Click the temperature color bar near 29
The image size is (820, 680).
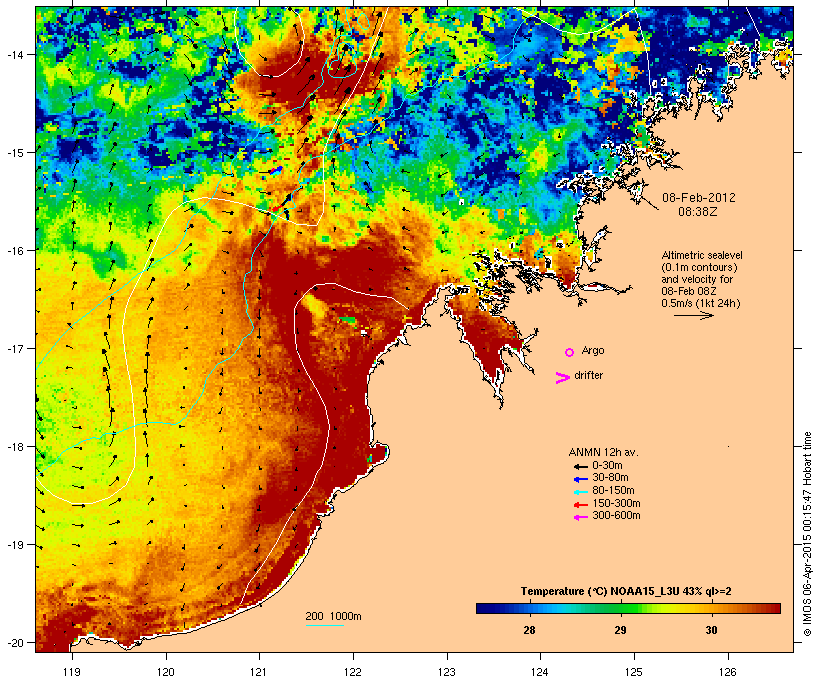tap(620, 608)
